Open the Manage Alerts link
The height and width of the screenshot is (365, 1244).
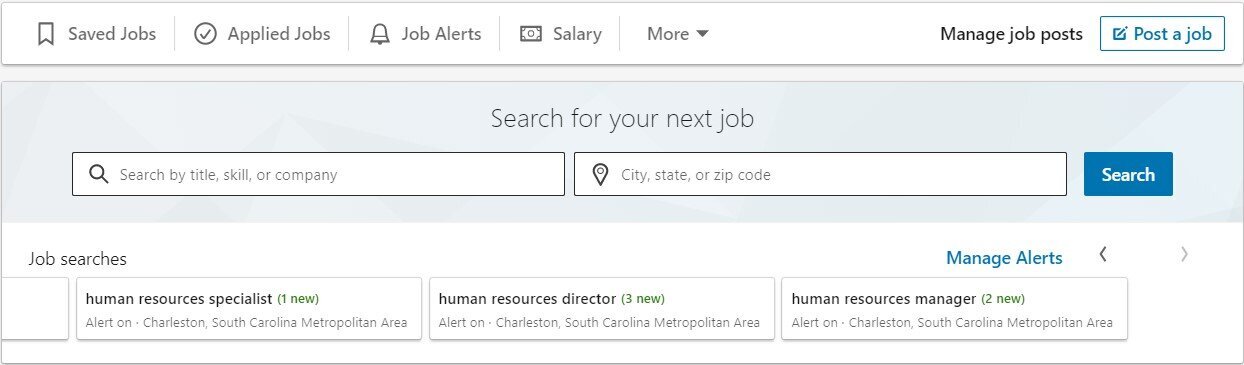point(1004,258)
